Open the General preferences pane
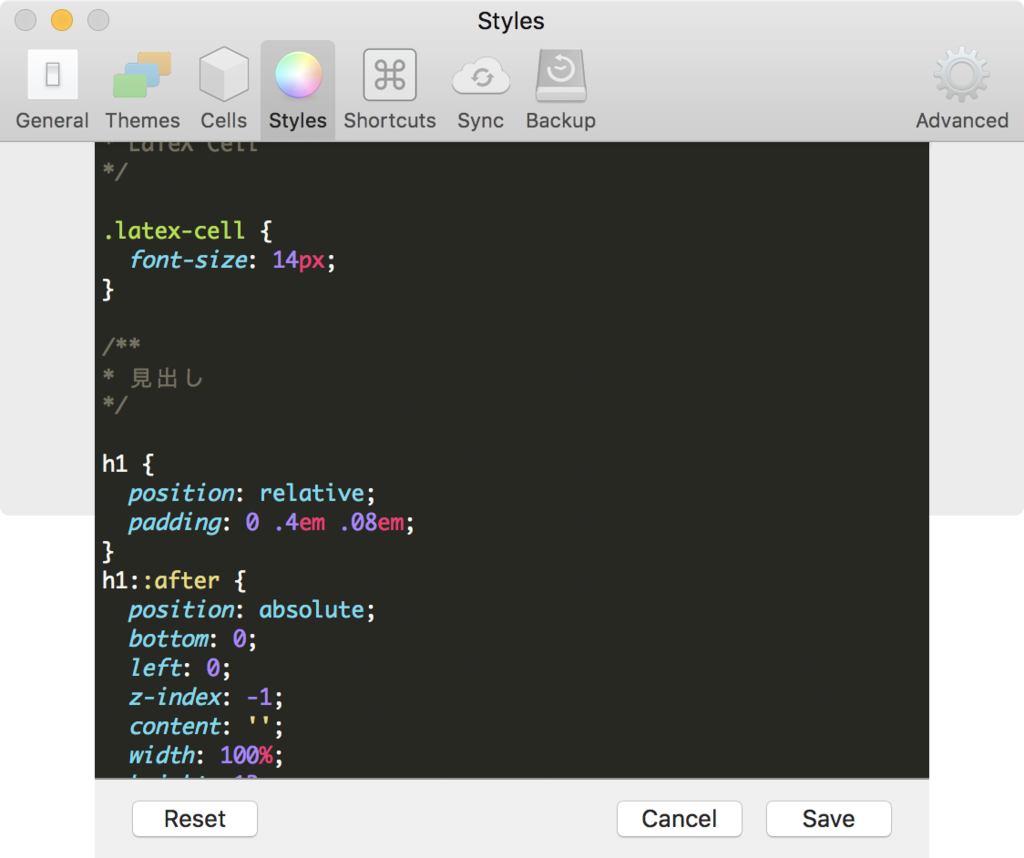 (x=52, y=89)
